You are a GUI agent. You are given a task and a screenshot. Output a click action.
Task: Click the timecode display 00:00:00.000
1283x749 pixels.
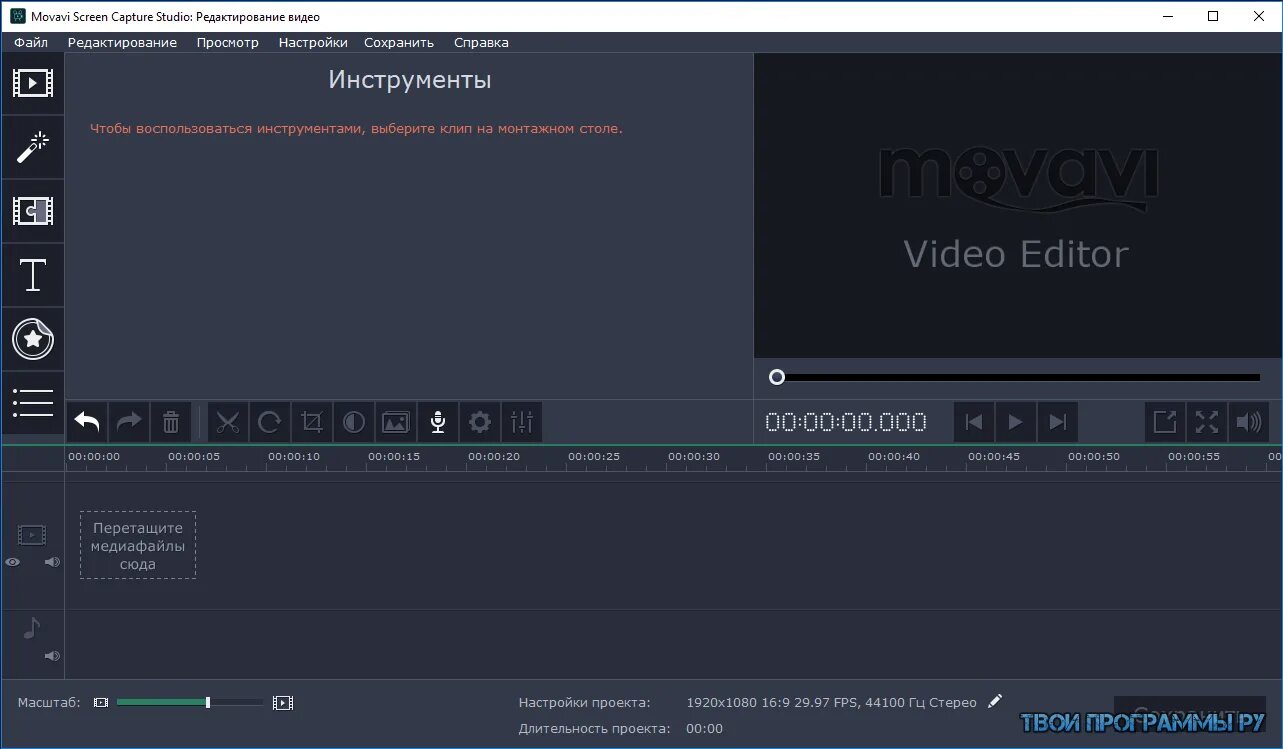tap(846, 422)
